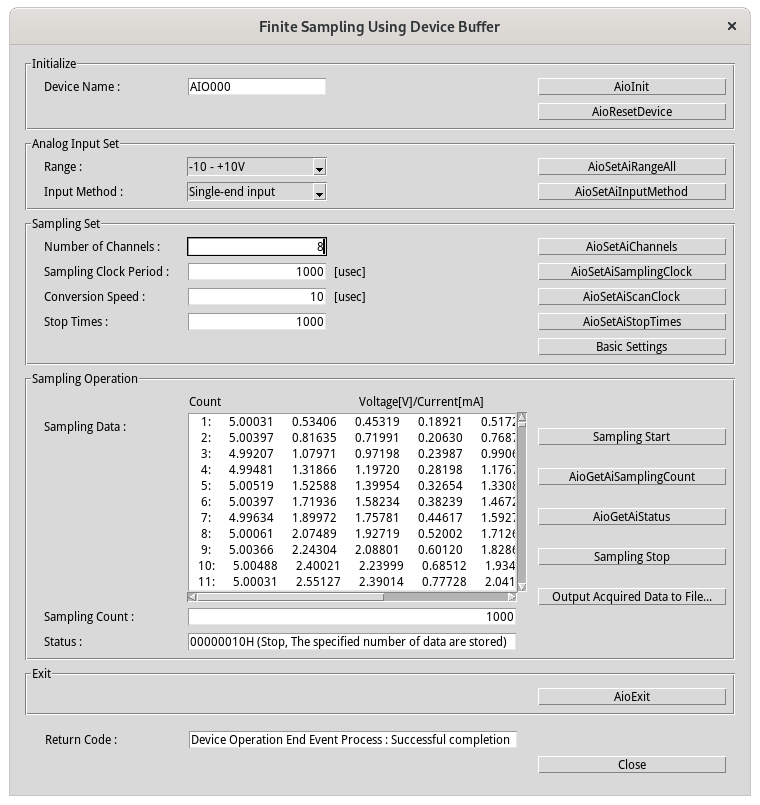This screenshot has height=805, width=760.
Task: Click the Number of Channels field
Action: click(256, 247)
